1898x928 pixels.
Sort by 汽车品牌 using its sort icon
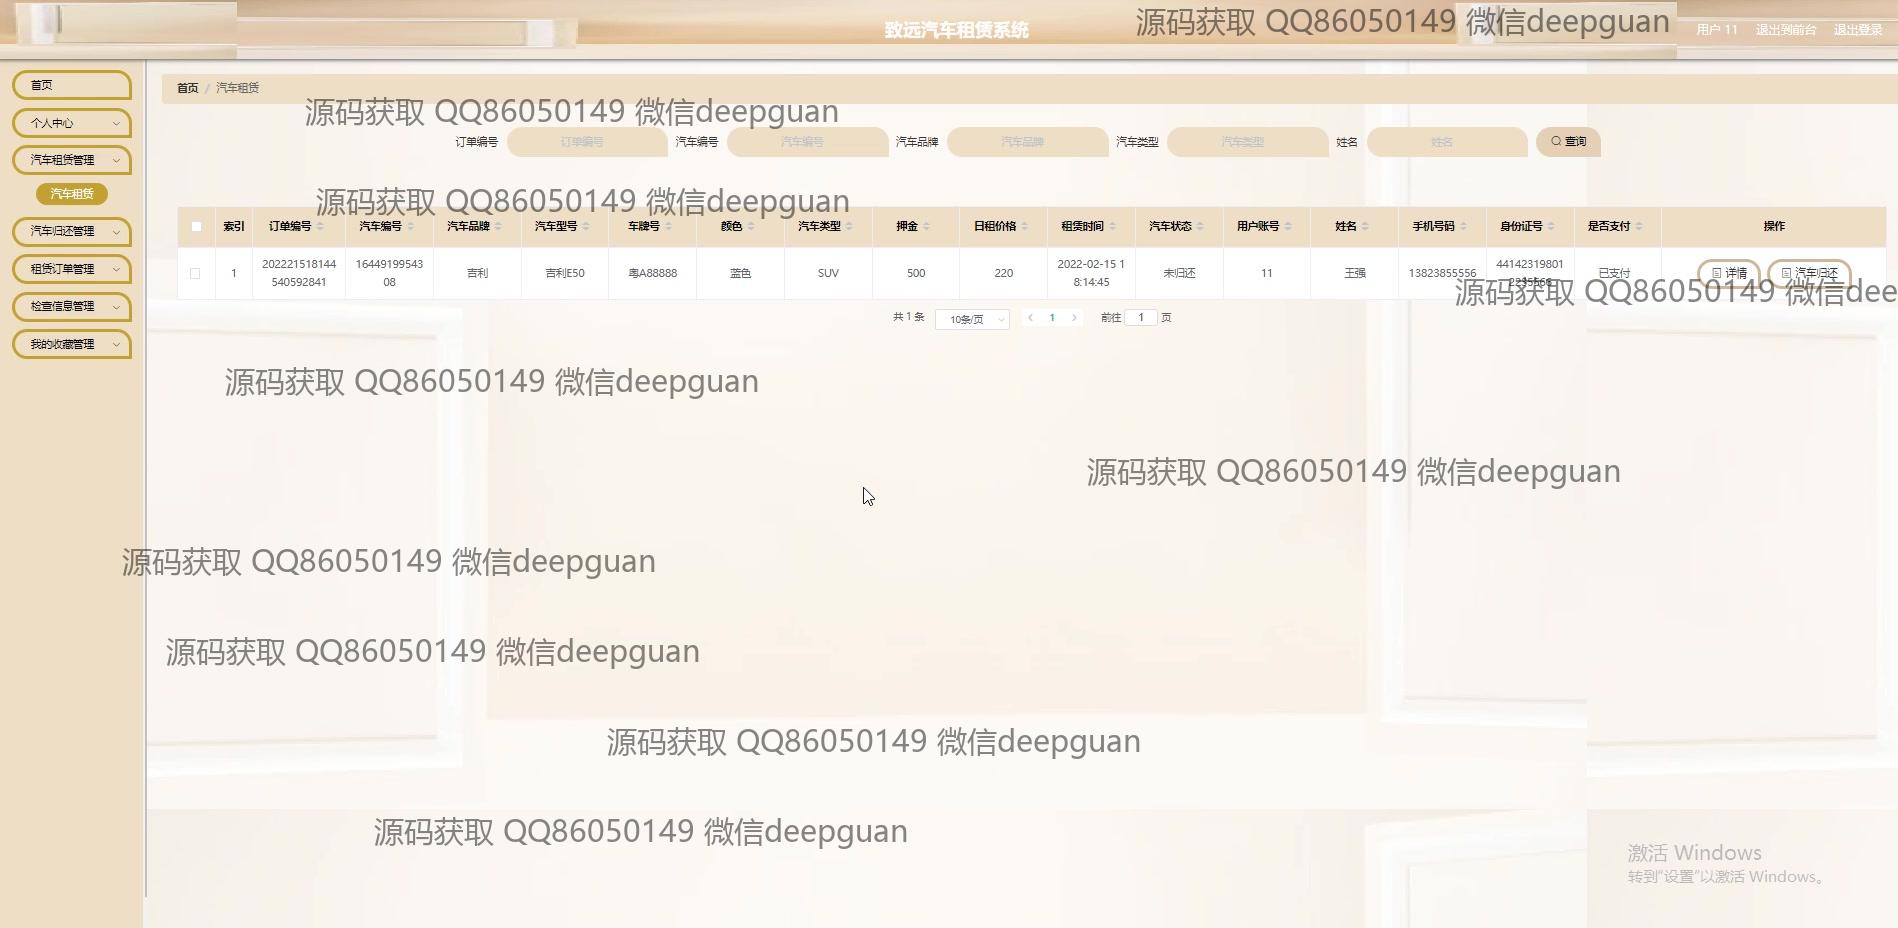(498, 227)
